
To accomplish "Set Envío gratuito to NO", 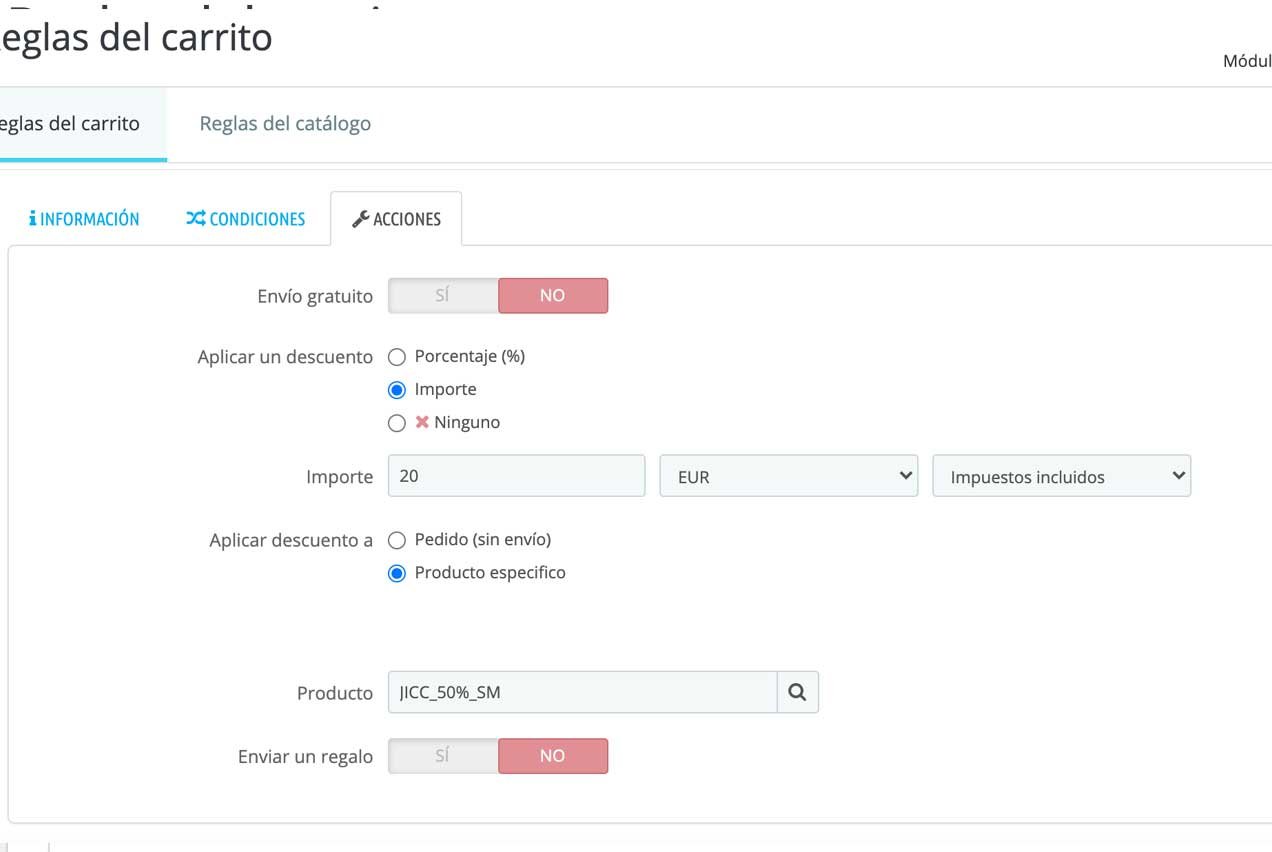I will coord(552,296).
